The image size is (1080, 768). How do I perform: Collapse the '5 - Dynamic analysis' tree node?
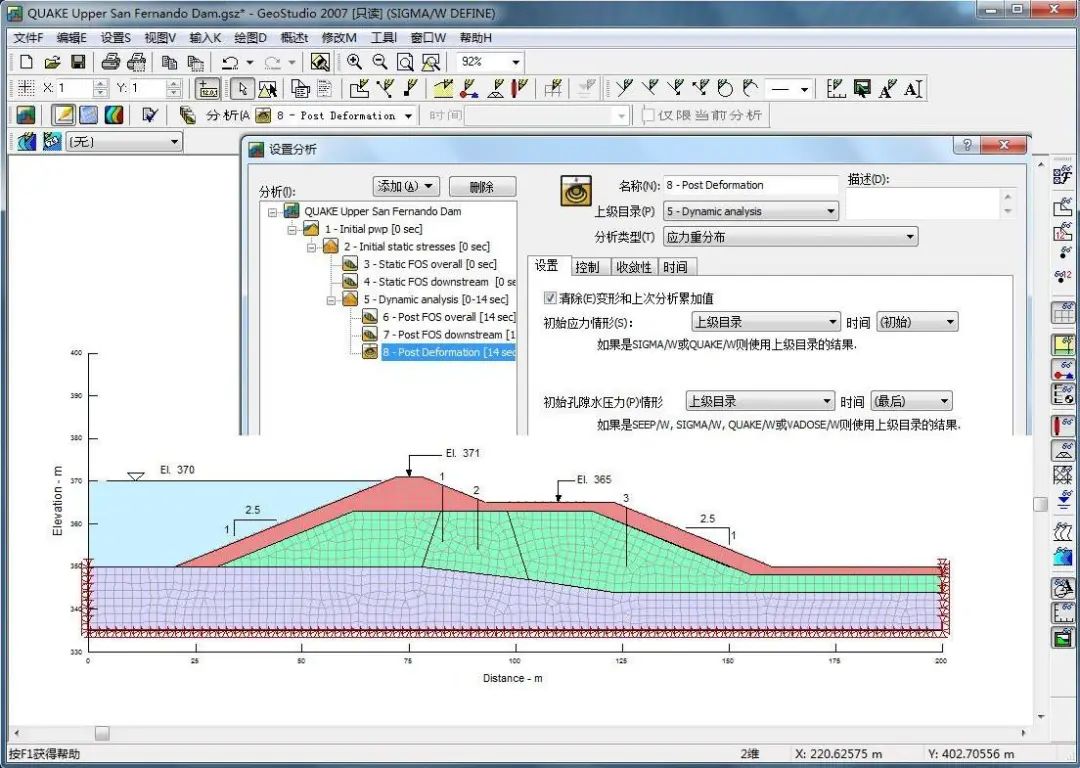pos(332,299)
